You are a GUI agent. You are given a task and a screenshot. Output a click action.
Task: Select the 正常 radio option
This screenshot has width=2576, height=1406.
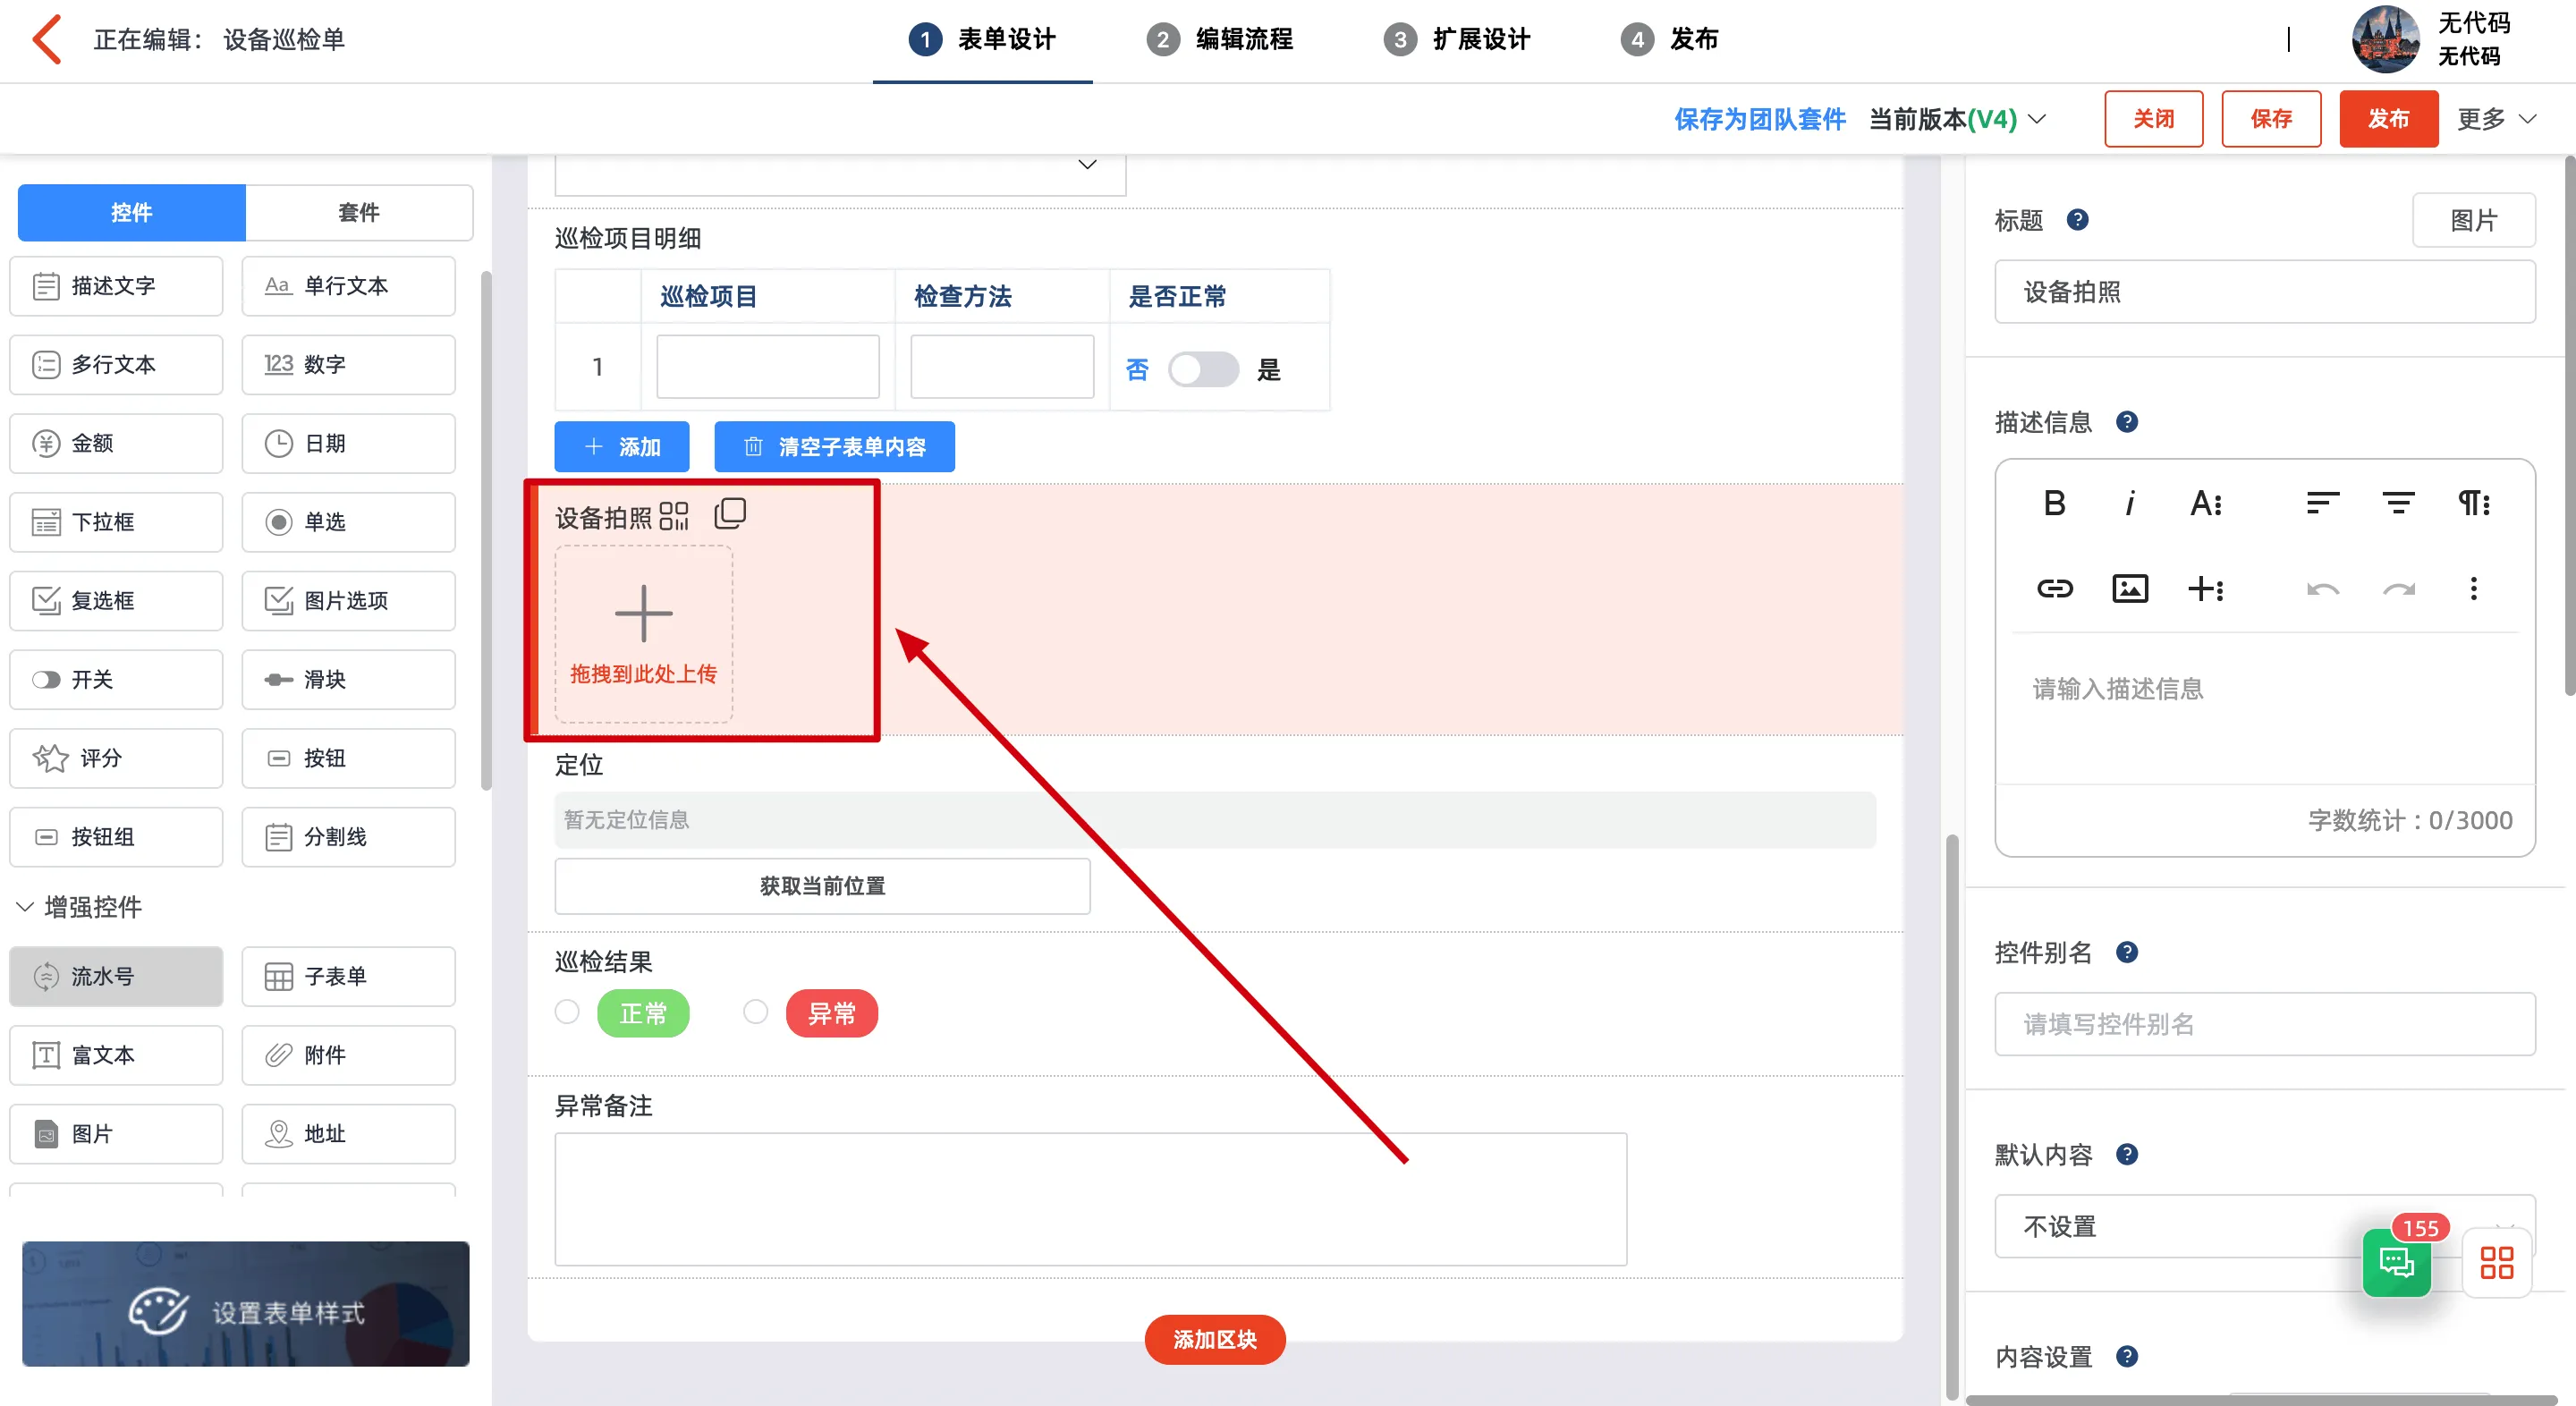point(567,1012)
